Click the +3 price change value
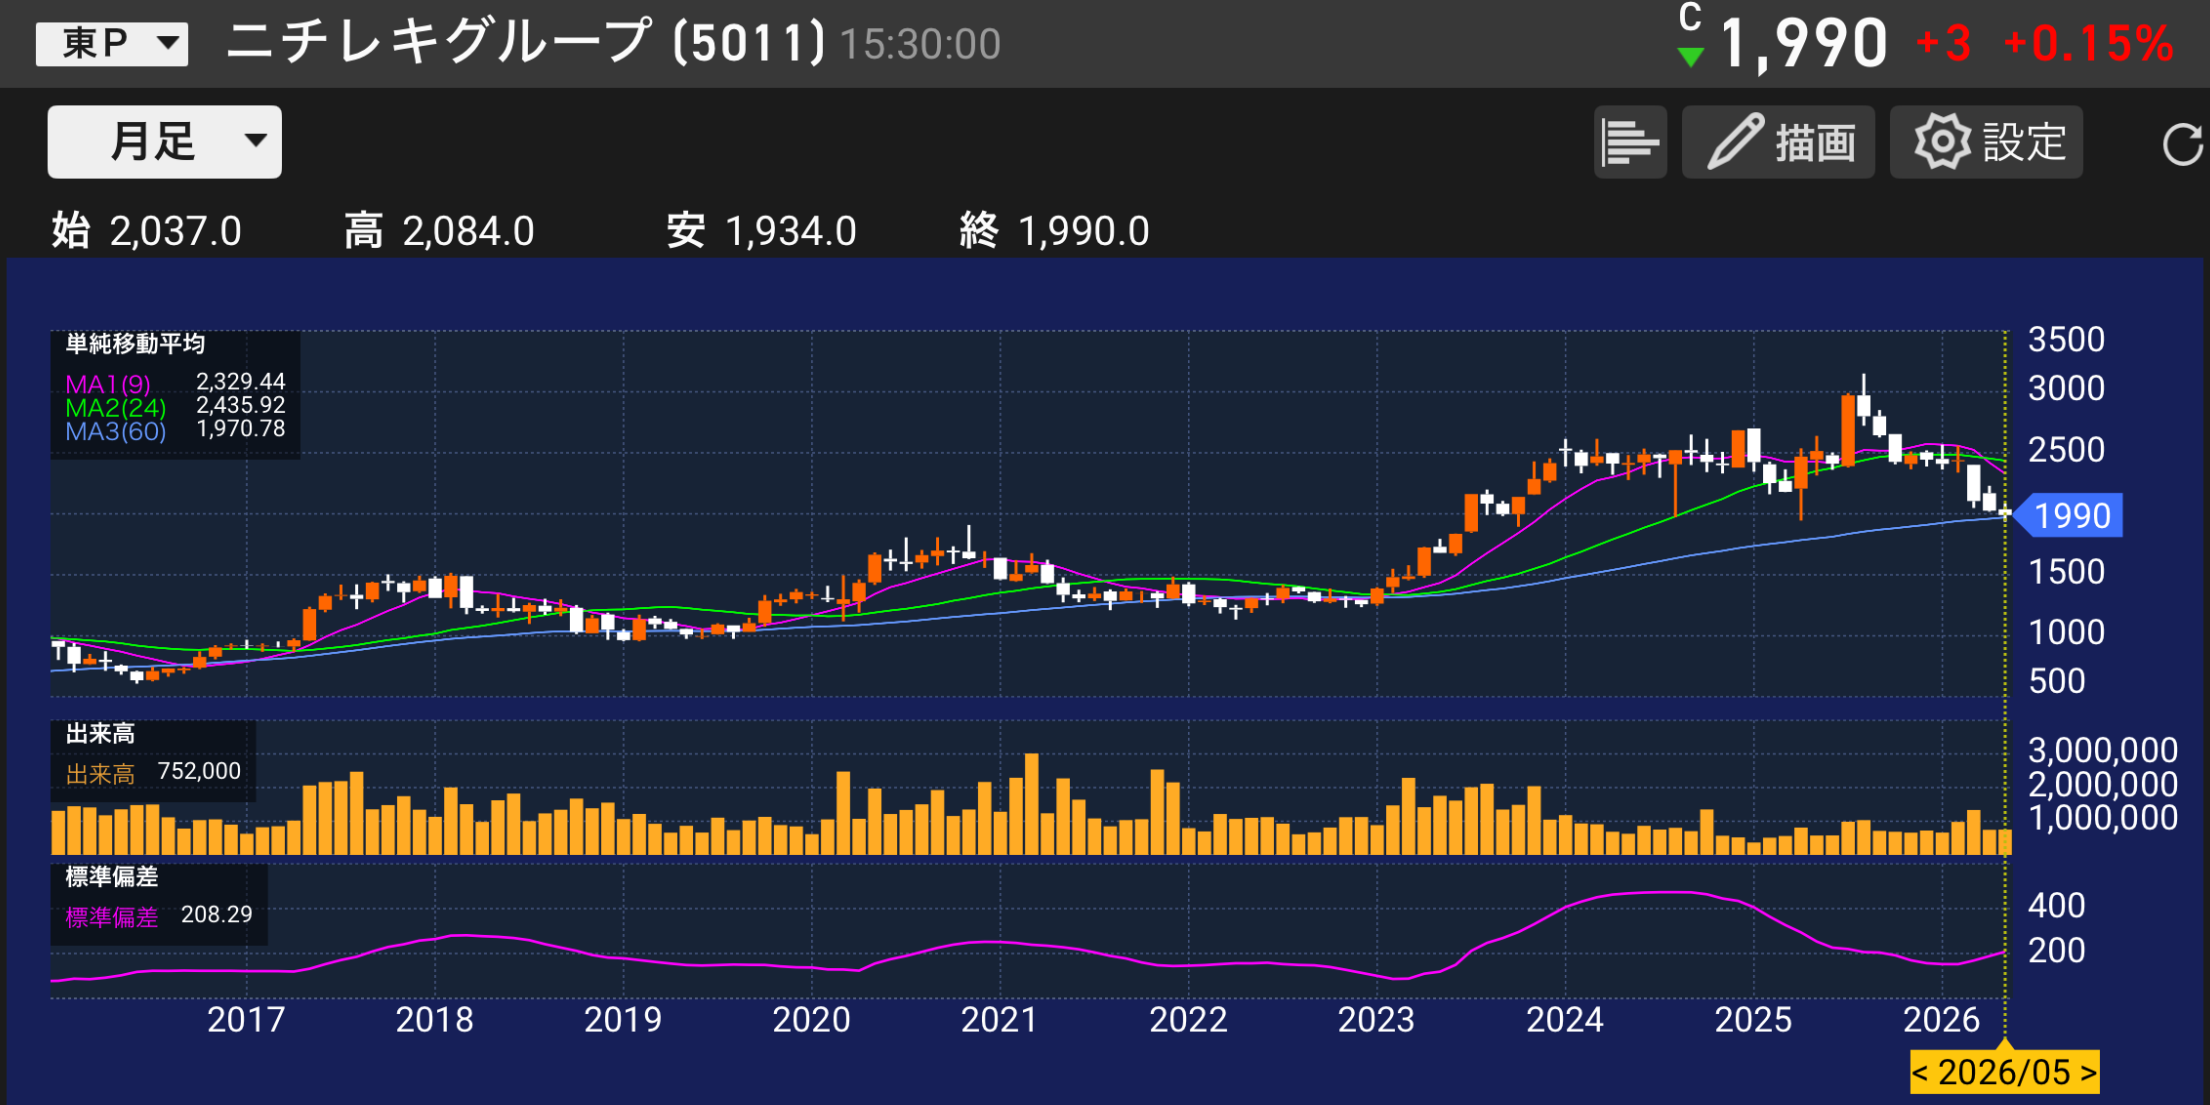Viewport: 2210px width, 1105px height. click(1943, 44)
